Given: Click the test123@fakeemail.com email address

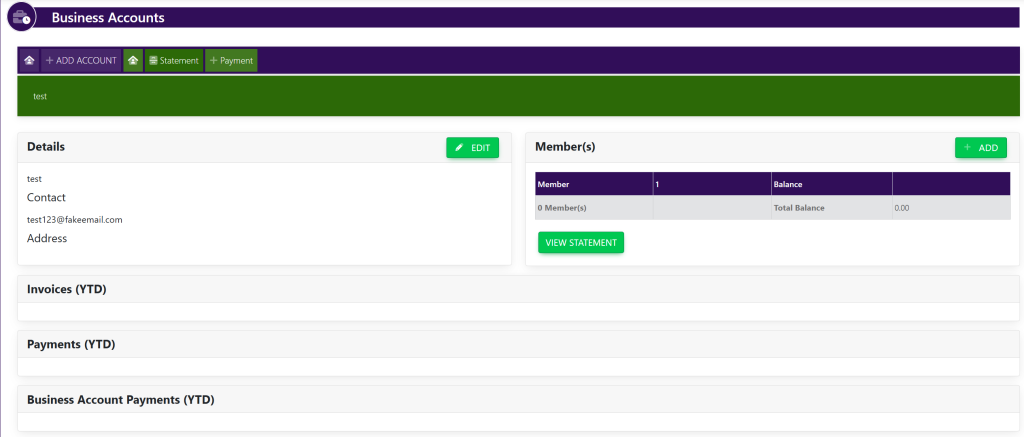Looking at the screenshot, I should click(74, 219).
